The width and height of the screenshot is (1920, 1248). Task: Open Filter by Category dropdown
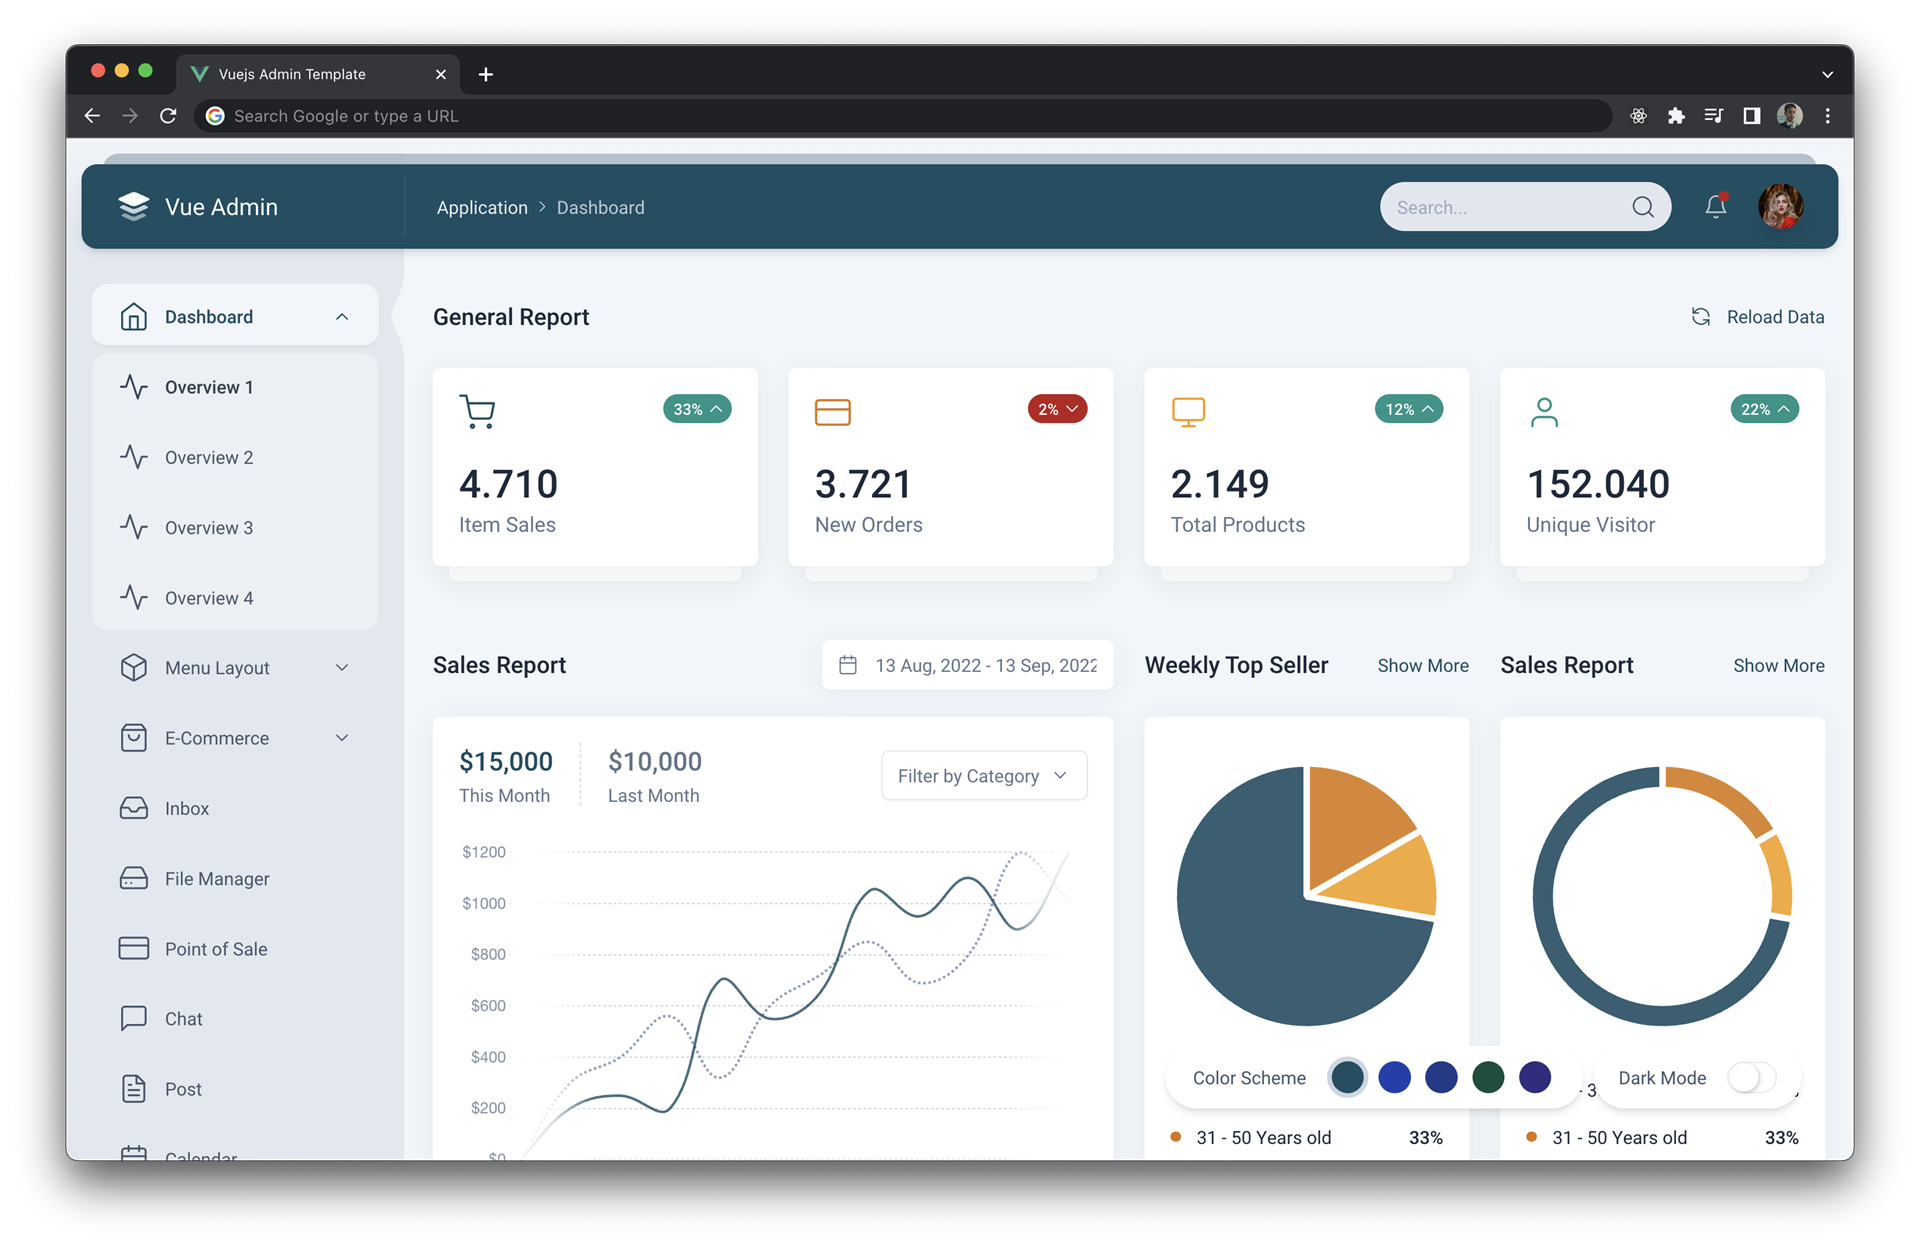click(x=982, y=775)
